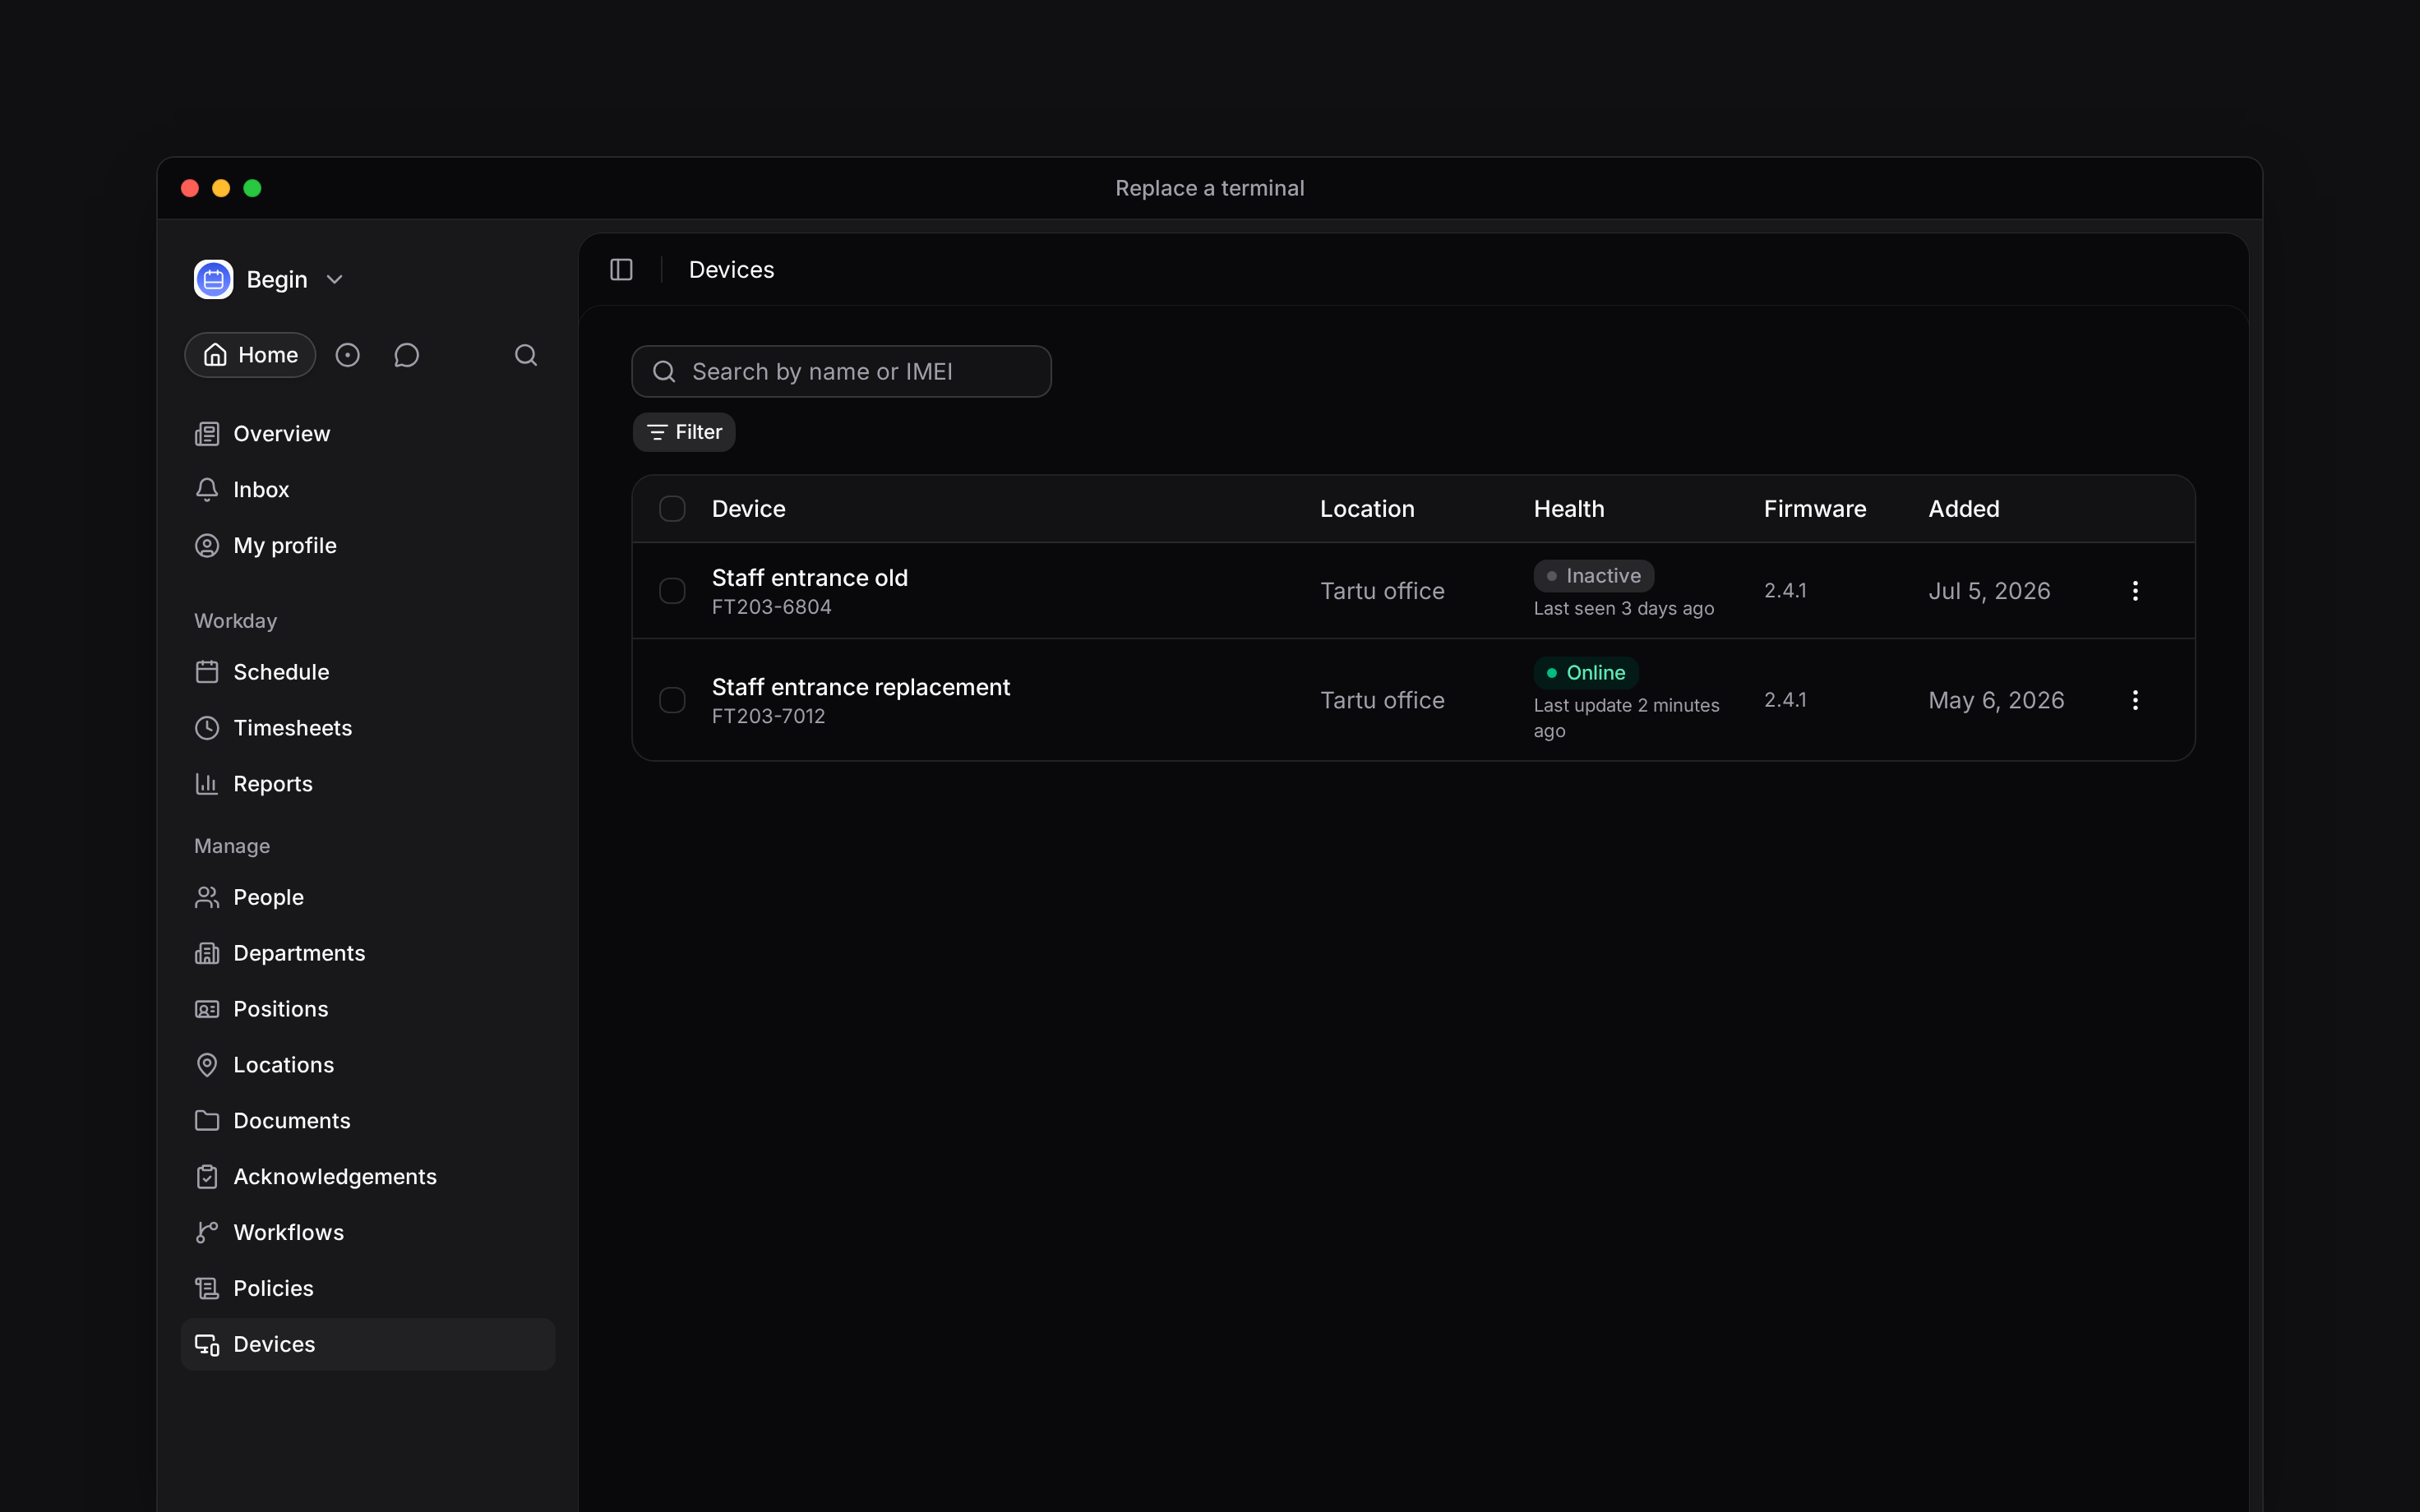Click the Devices breadcrumb title

pos(732,270)
